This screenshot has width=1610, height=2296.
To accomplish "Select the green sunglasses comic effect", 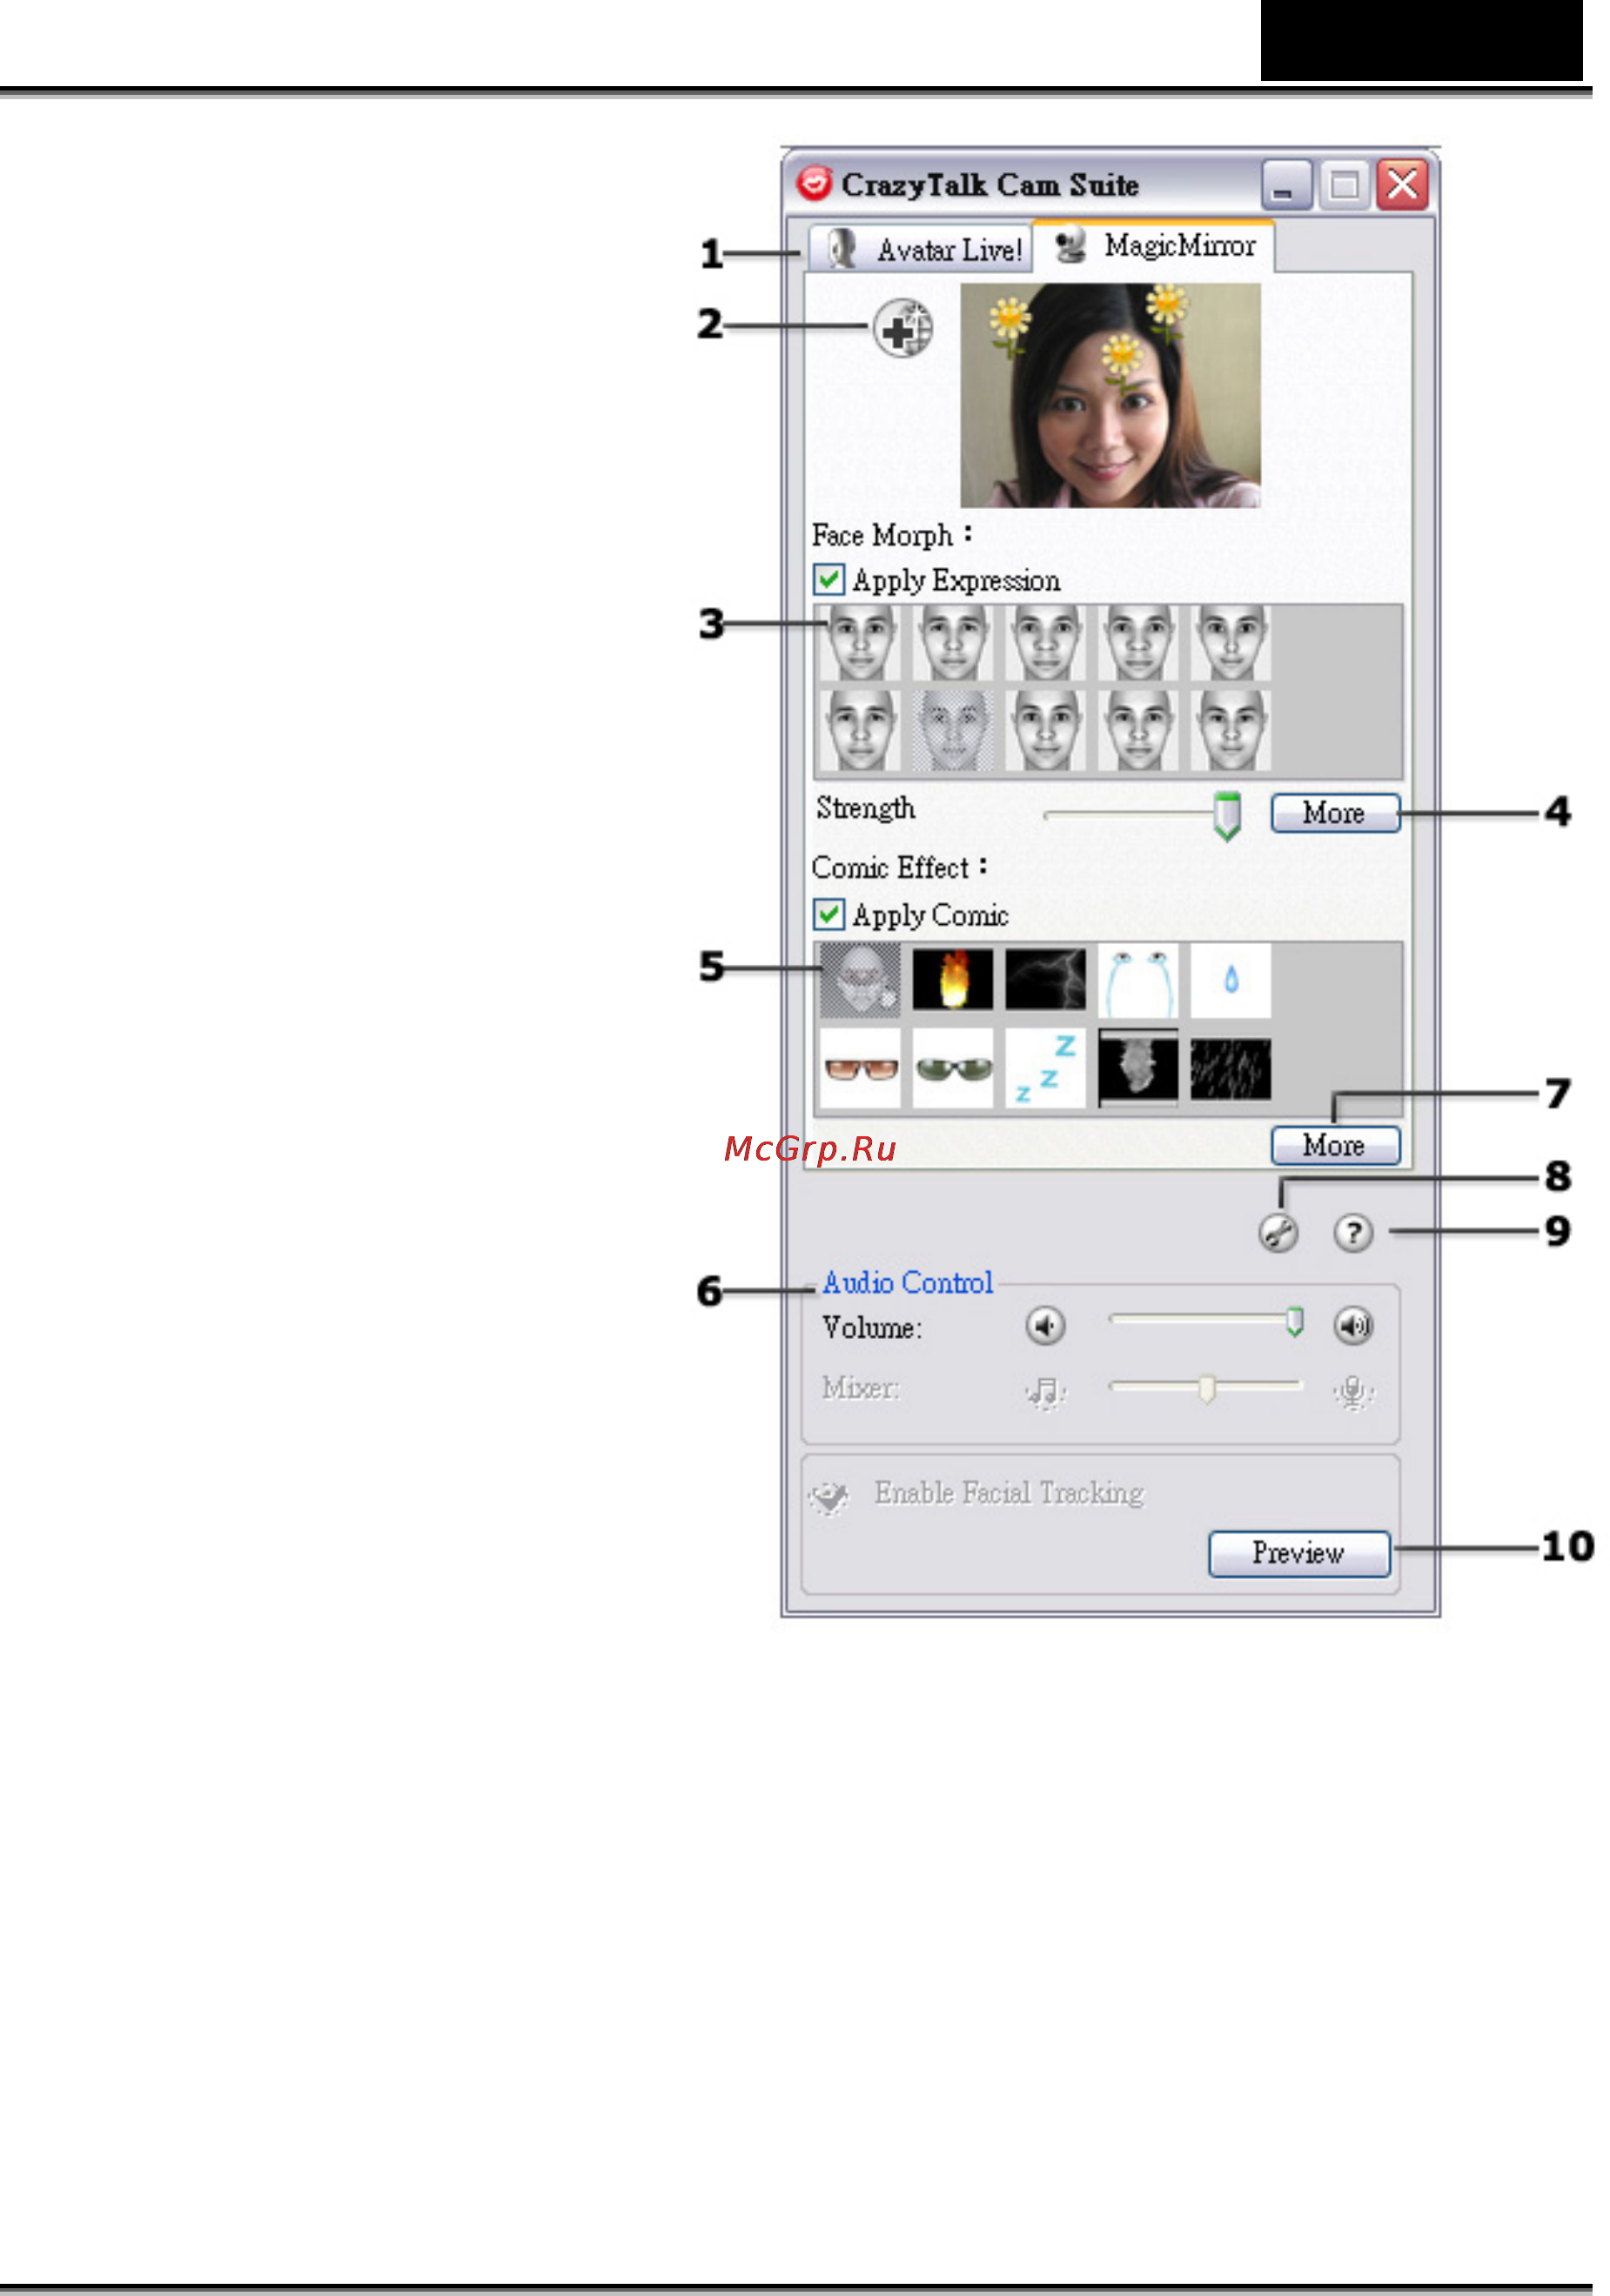I will pos(952,1068).
